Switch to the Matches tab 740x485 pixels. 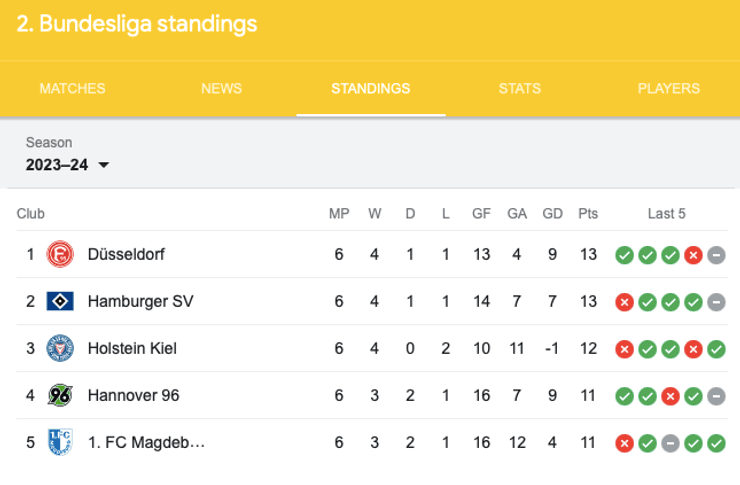click(72, 88)
